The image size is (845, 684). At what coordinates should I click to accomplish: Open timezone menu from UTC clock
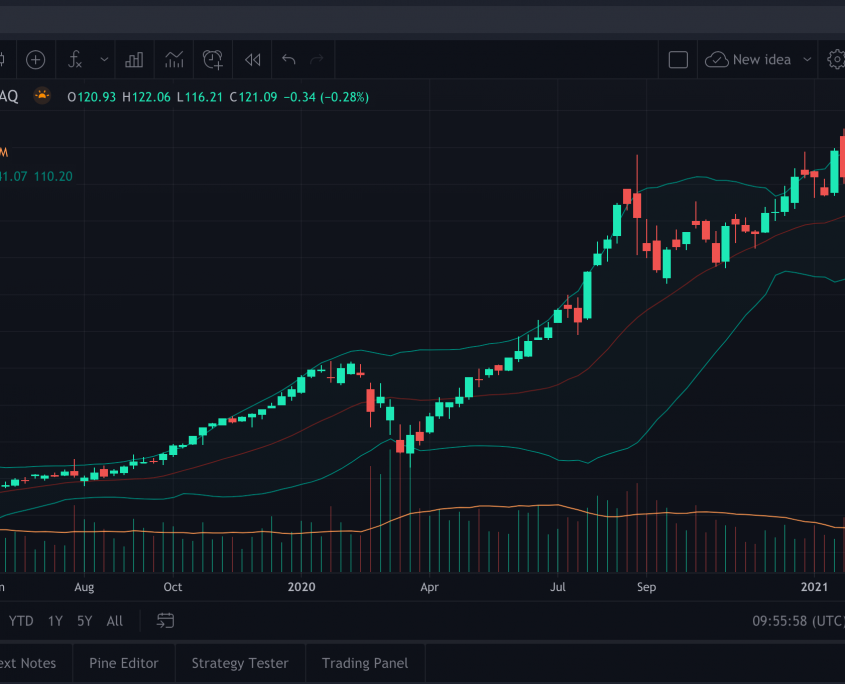(x=797, y=621)
